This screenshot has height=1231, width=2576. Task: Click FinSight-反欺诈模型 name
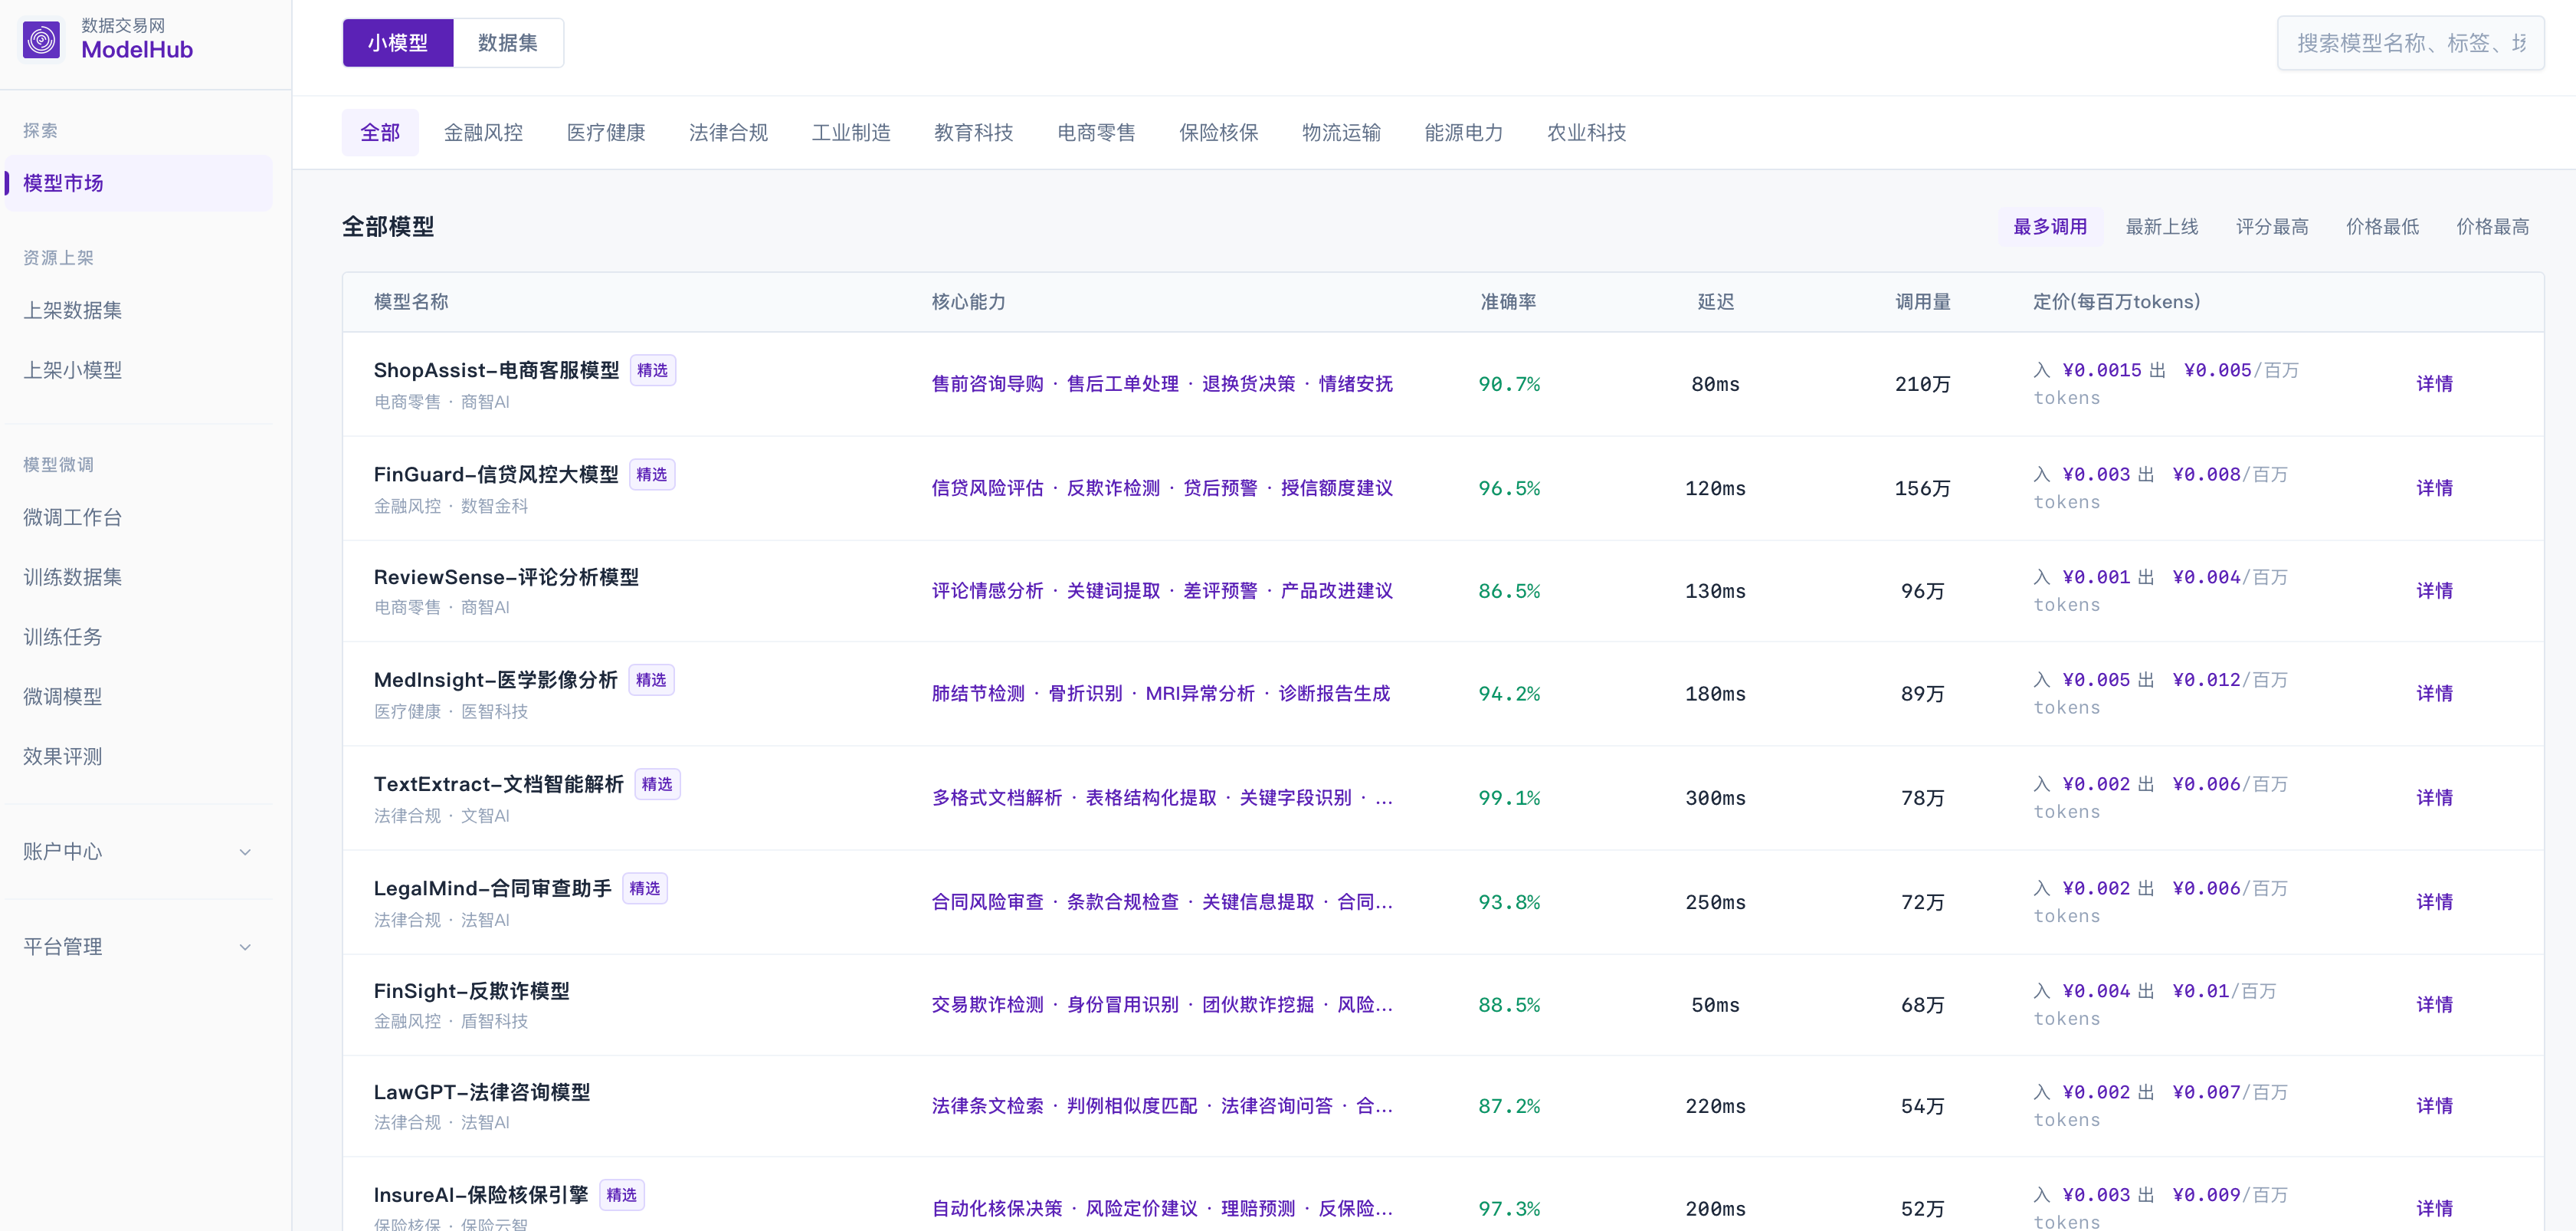471,991
